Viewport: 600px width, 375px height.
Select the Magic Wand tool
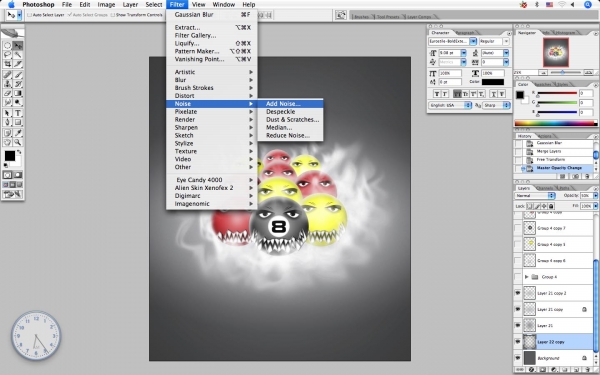pos(18,55)
